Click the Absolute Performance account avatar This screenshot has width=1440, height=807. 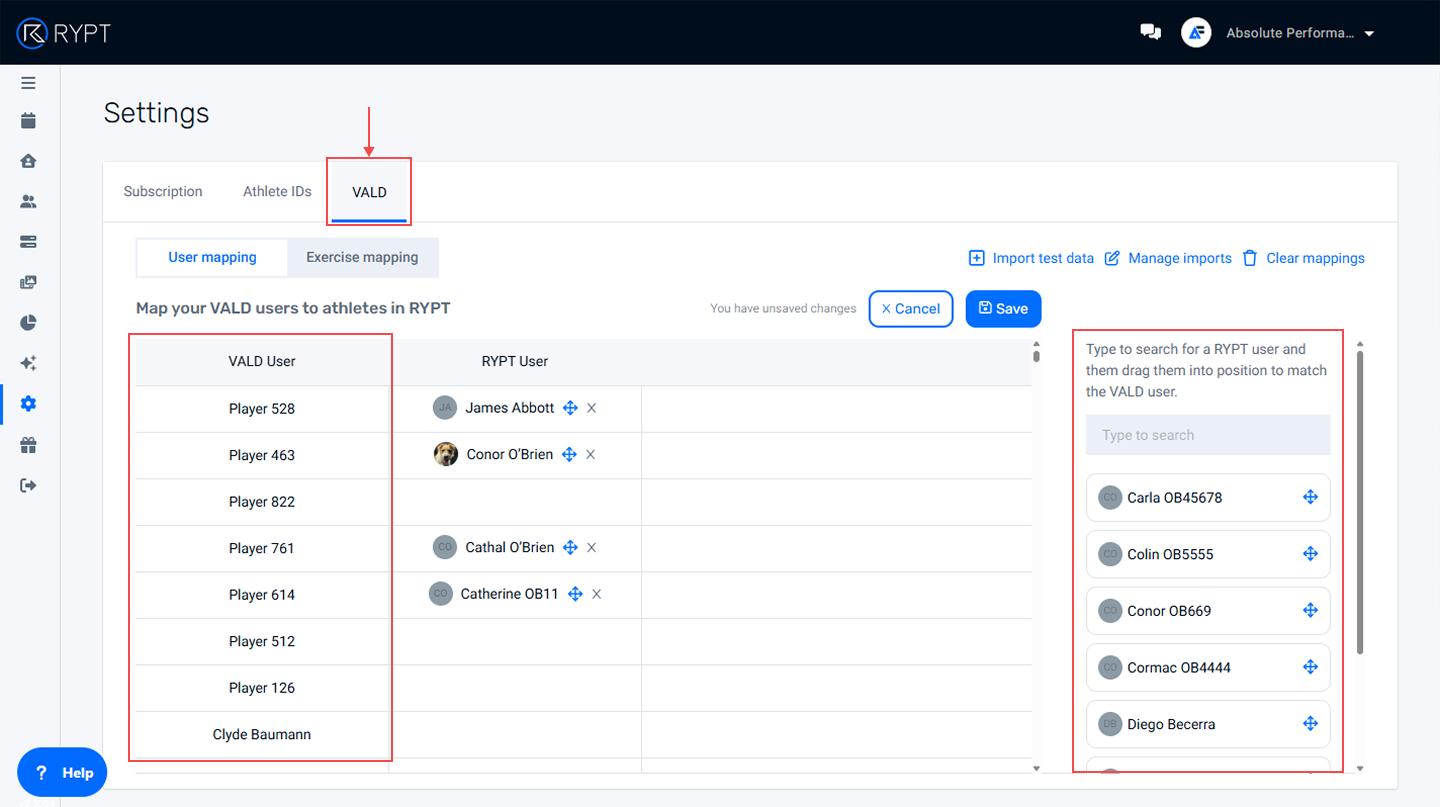pos(1196,33)
